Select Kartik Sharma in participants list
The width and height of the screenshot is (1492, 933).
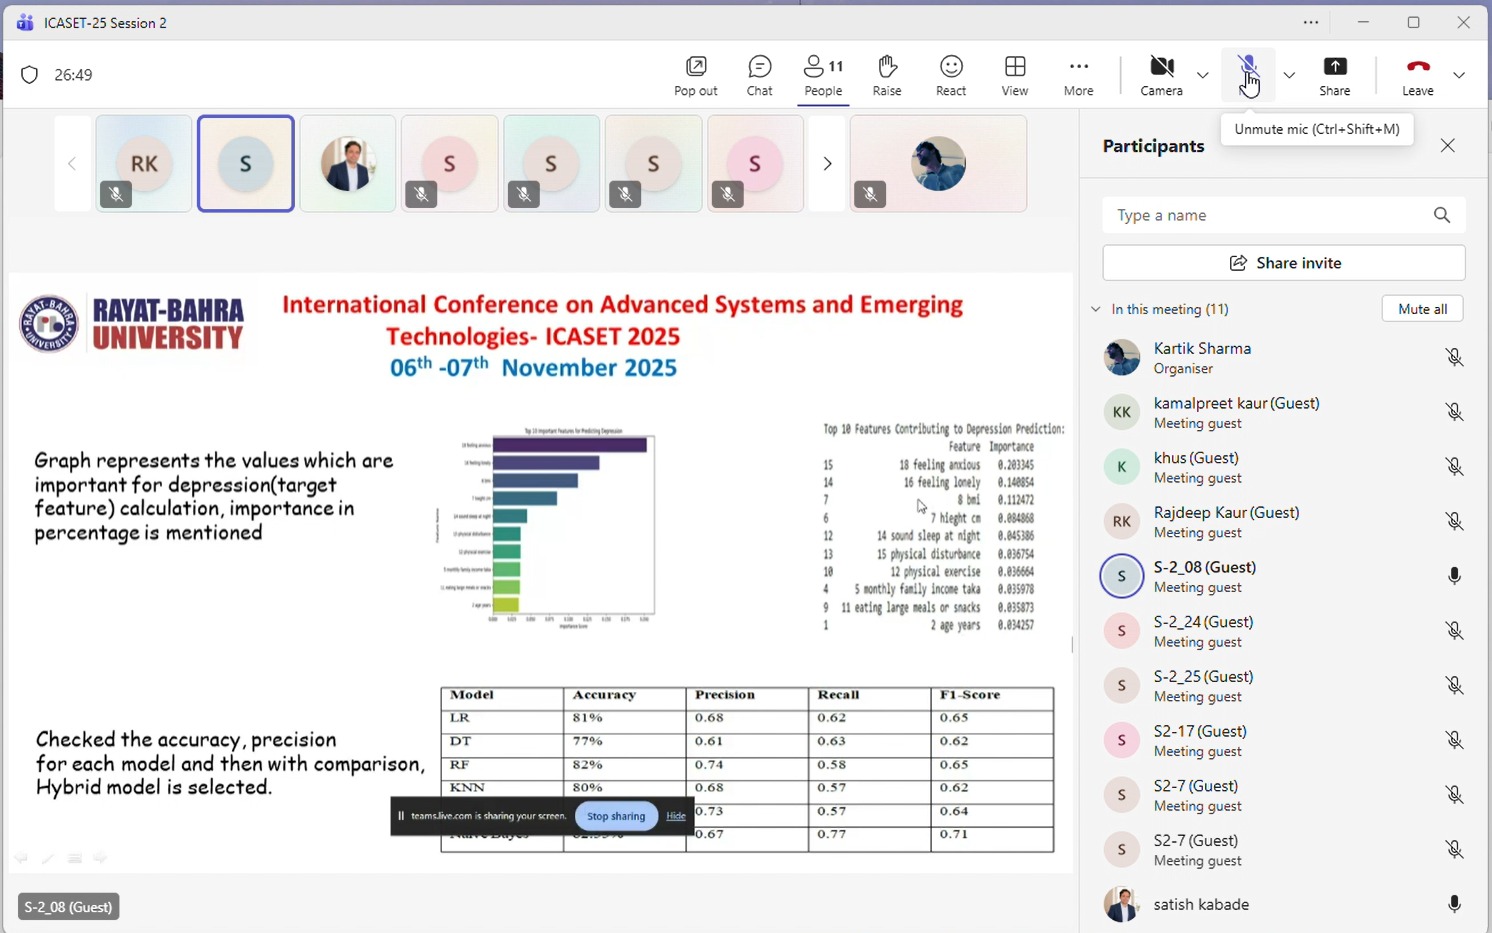click(x=1284, y=357)
